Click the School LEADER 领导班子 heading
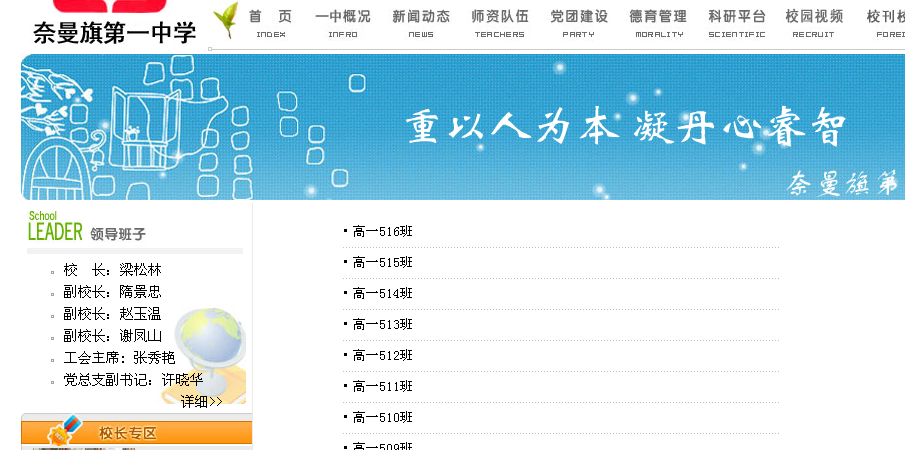The width and height of the screenshot is (905, 450). 87,227
